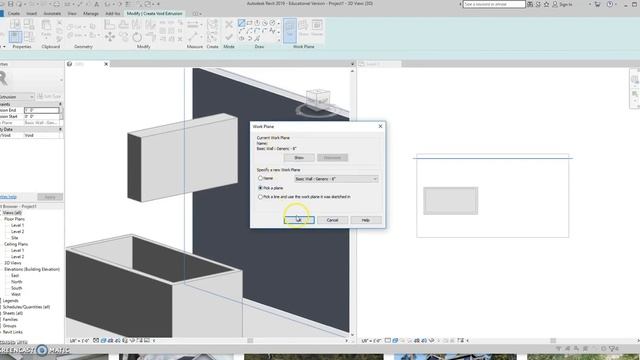Image resolution: width=640 pixels, height=360 pixels.
Task: Open the Properties help link
Action: point(8,197)
